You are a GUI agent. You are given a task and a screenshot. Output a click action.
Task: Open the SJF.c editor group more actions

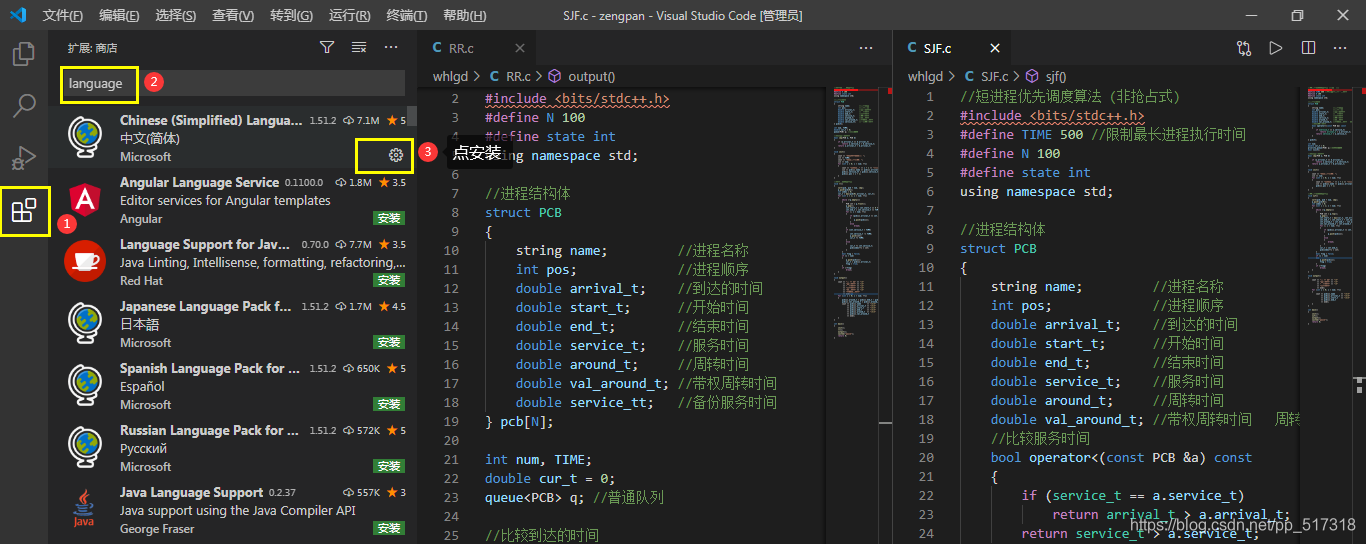[1340, 48]
